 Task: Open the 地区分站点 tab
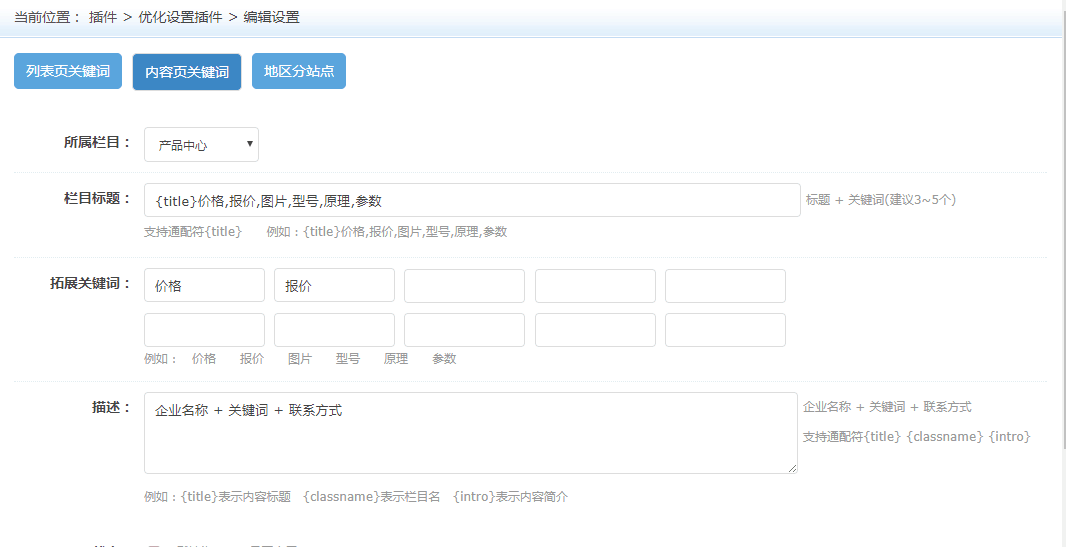(298, 71)
